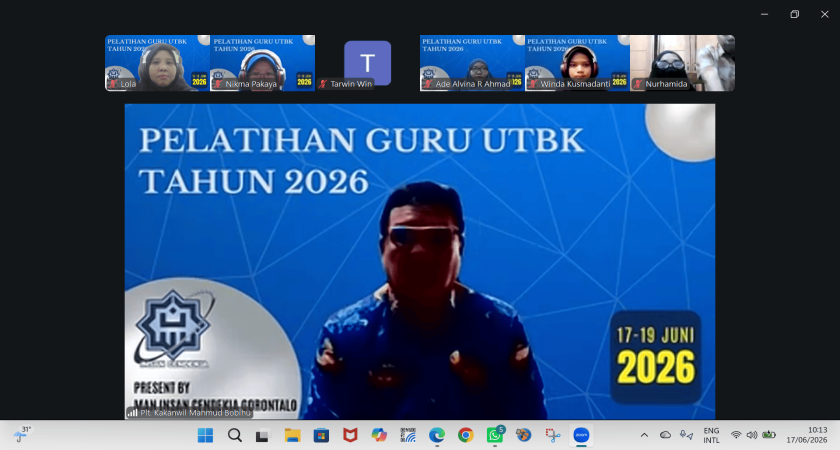
Task: Expand hidden system tray icons
Action: point(644,435)
